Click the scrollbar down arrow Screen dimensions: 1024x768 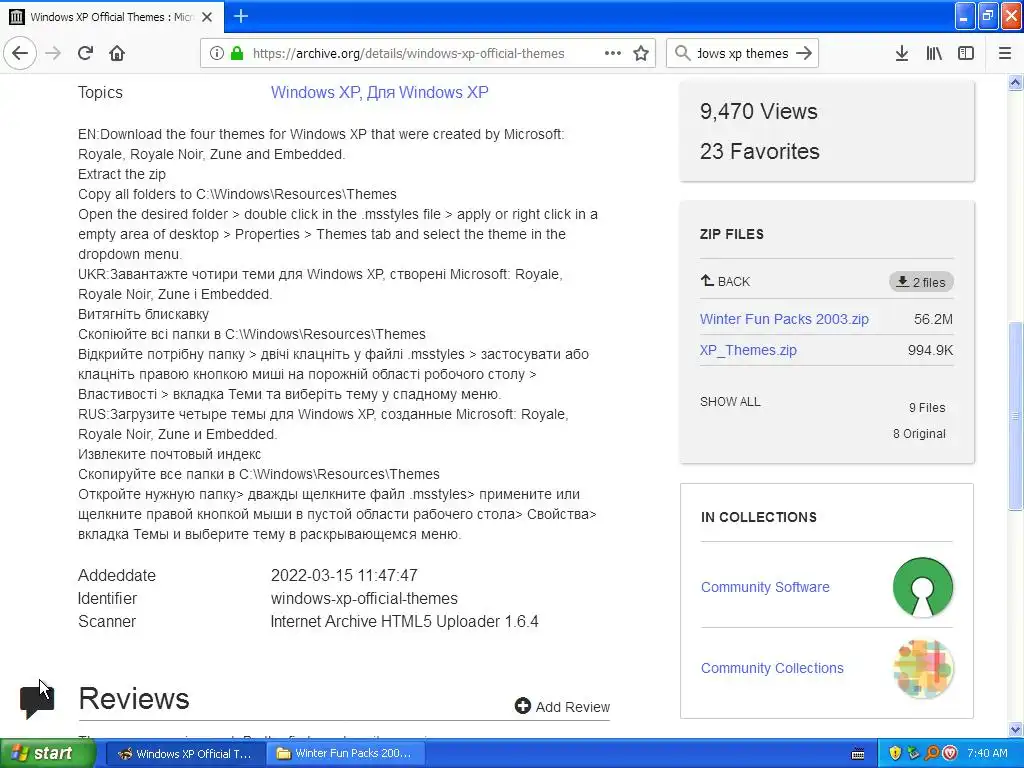click(1015, 729)
